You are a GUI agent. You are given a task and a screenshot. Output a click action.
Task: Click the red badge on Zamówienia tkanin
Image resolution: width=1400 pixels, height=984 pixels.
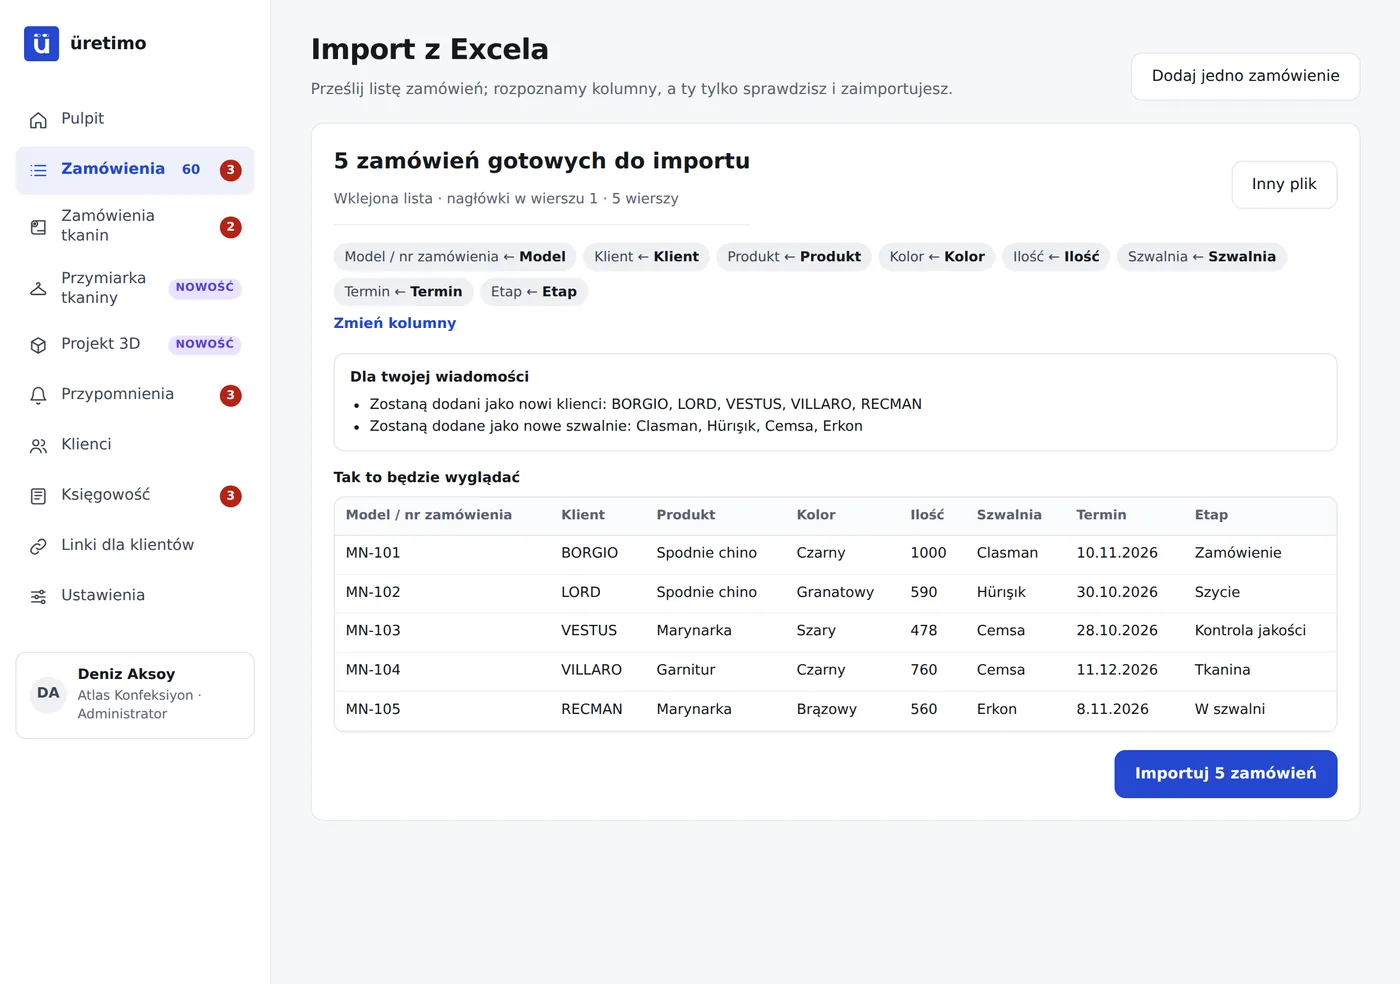click(x=230, y=227)
